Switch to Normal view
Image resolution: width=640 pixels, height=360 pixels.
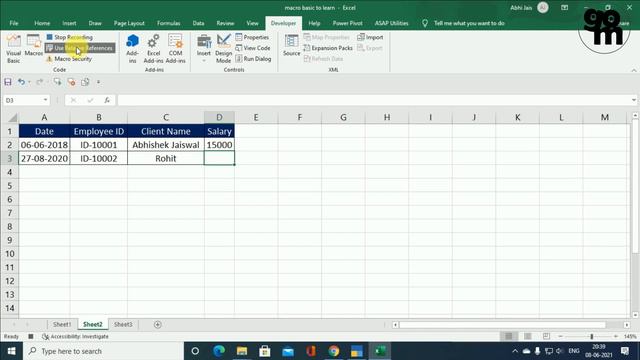click(509, 336)
